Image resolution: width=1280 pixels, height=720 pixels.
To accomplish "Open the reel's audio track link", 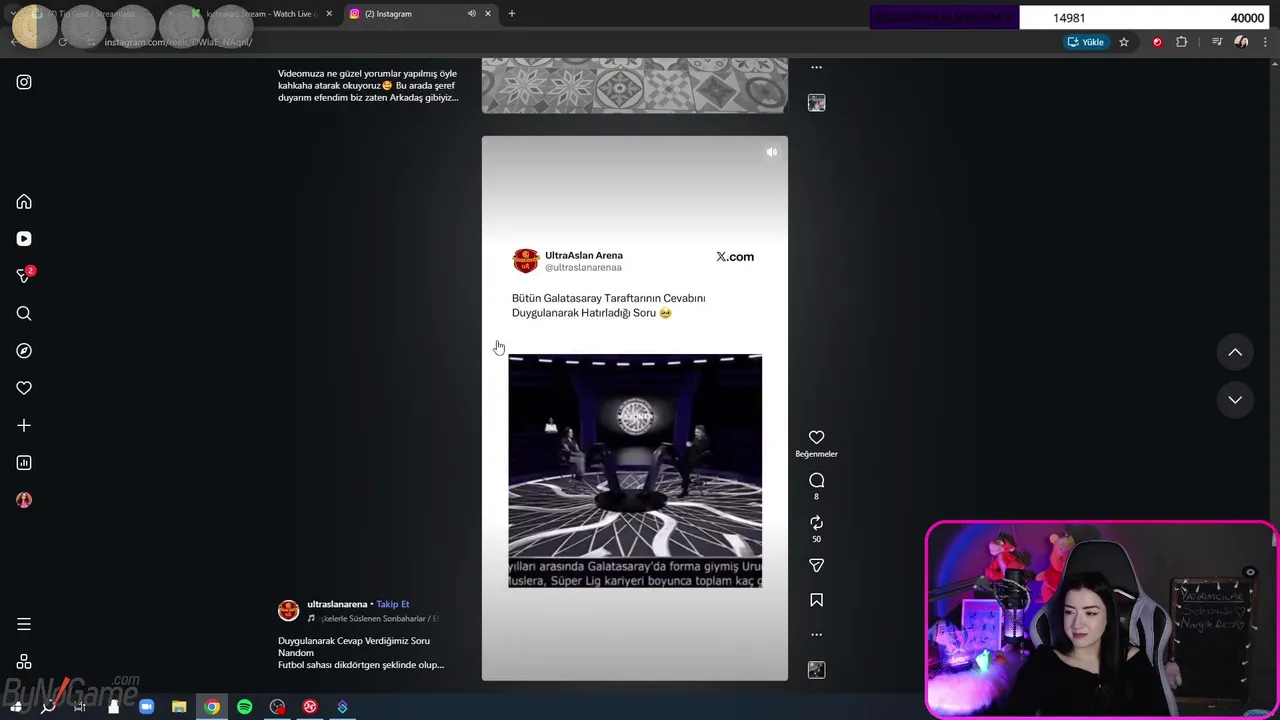I will click(373, 619).
